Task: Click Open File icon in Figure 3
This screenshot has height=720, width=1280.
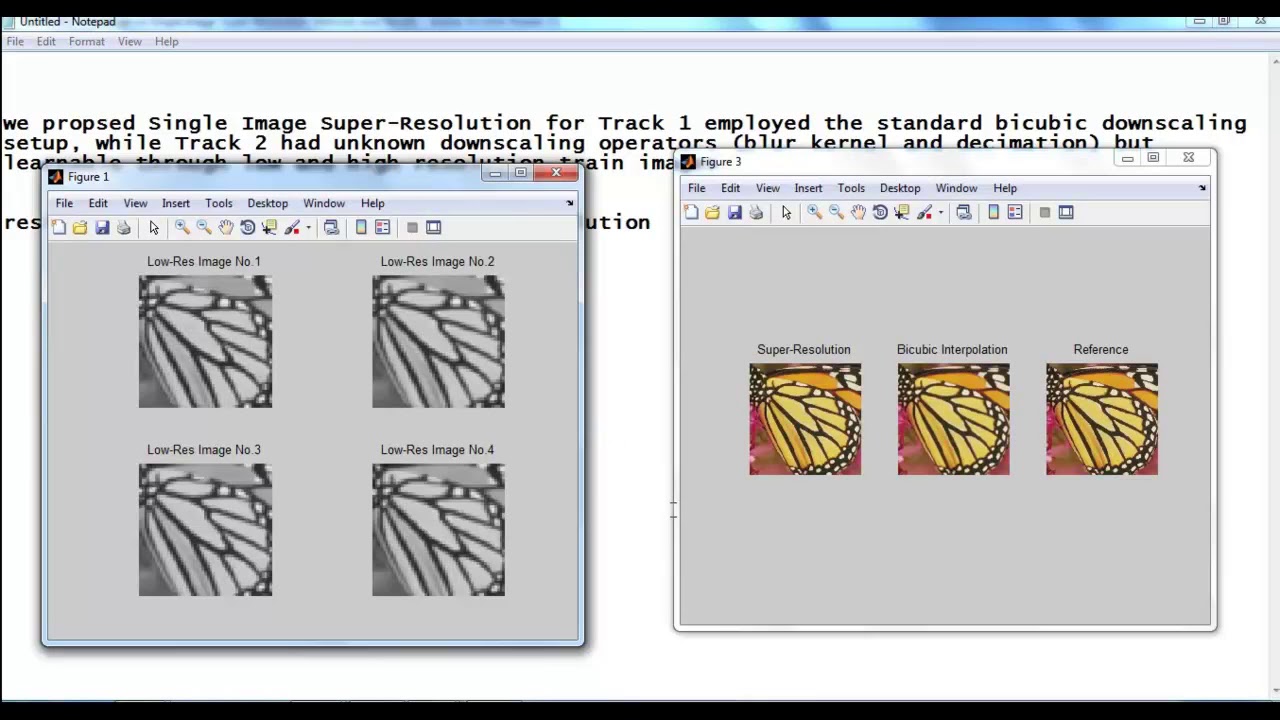Action: (712, 212)
